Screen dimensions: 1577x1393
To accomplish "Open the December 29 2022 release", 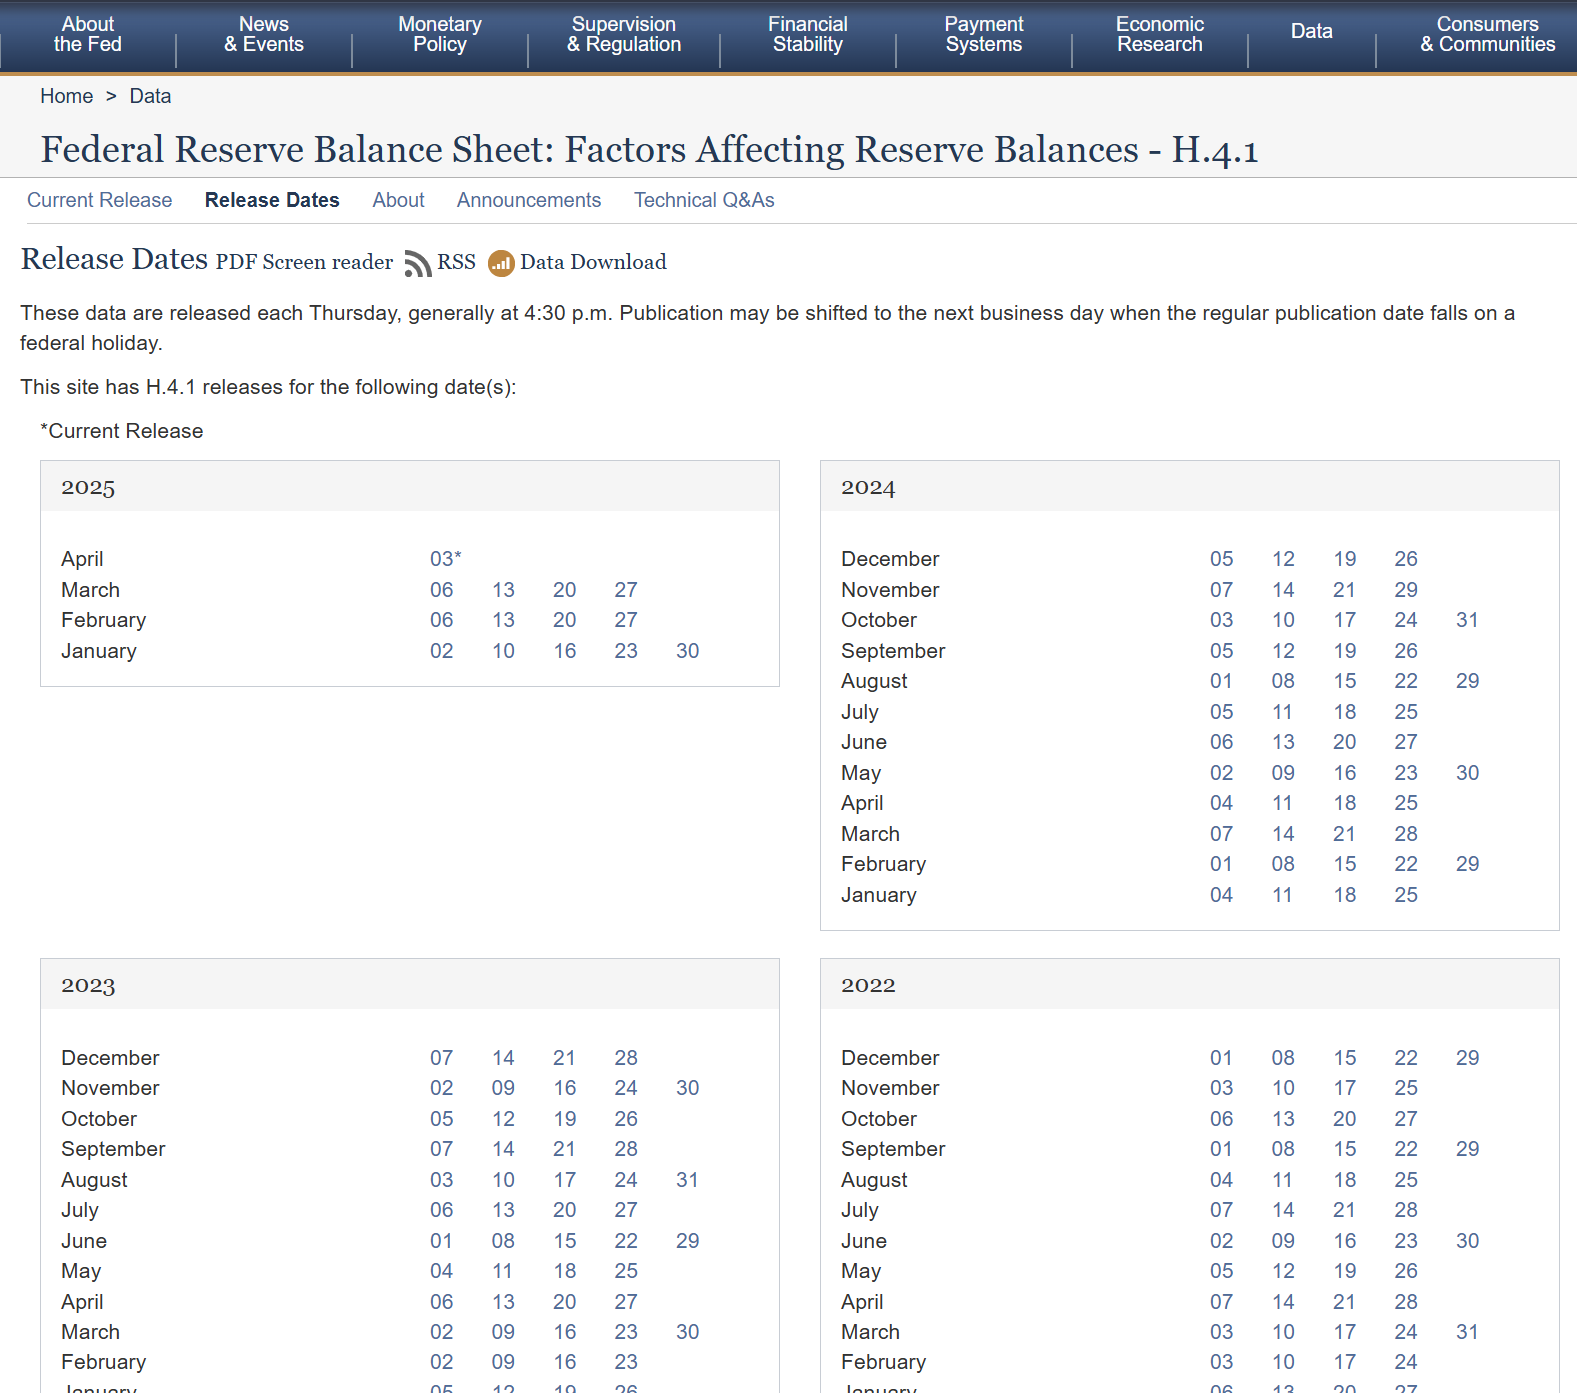I will [1467, 1058].
